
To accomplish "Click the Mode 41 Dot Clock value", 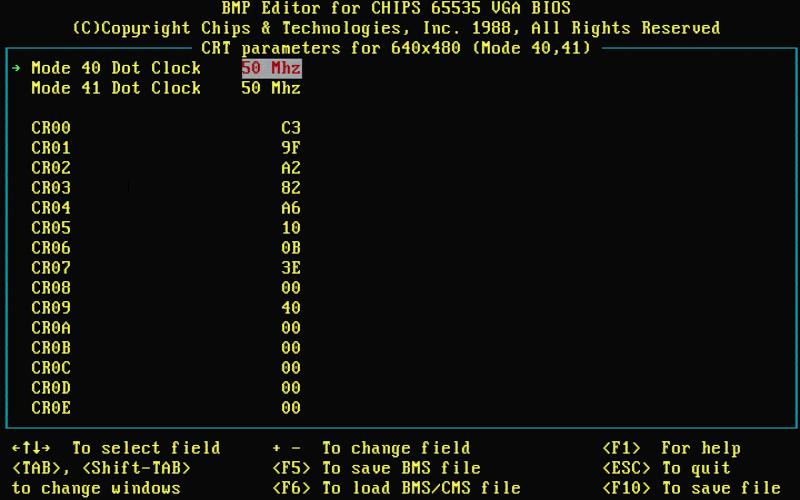I will (x=271, y=88).
